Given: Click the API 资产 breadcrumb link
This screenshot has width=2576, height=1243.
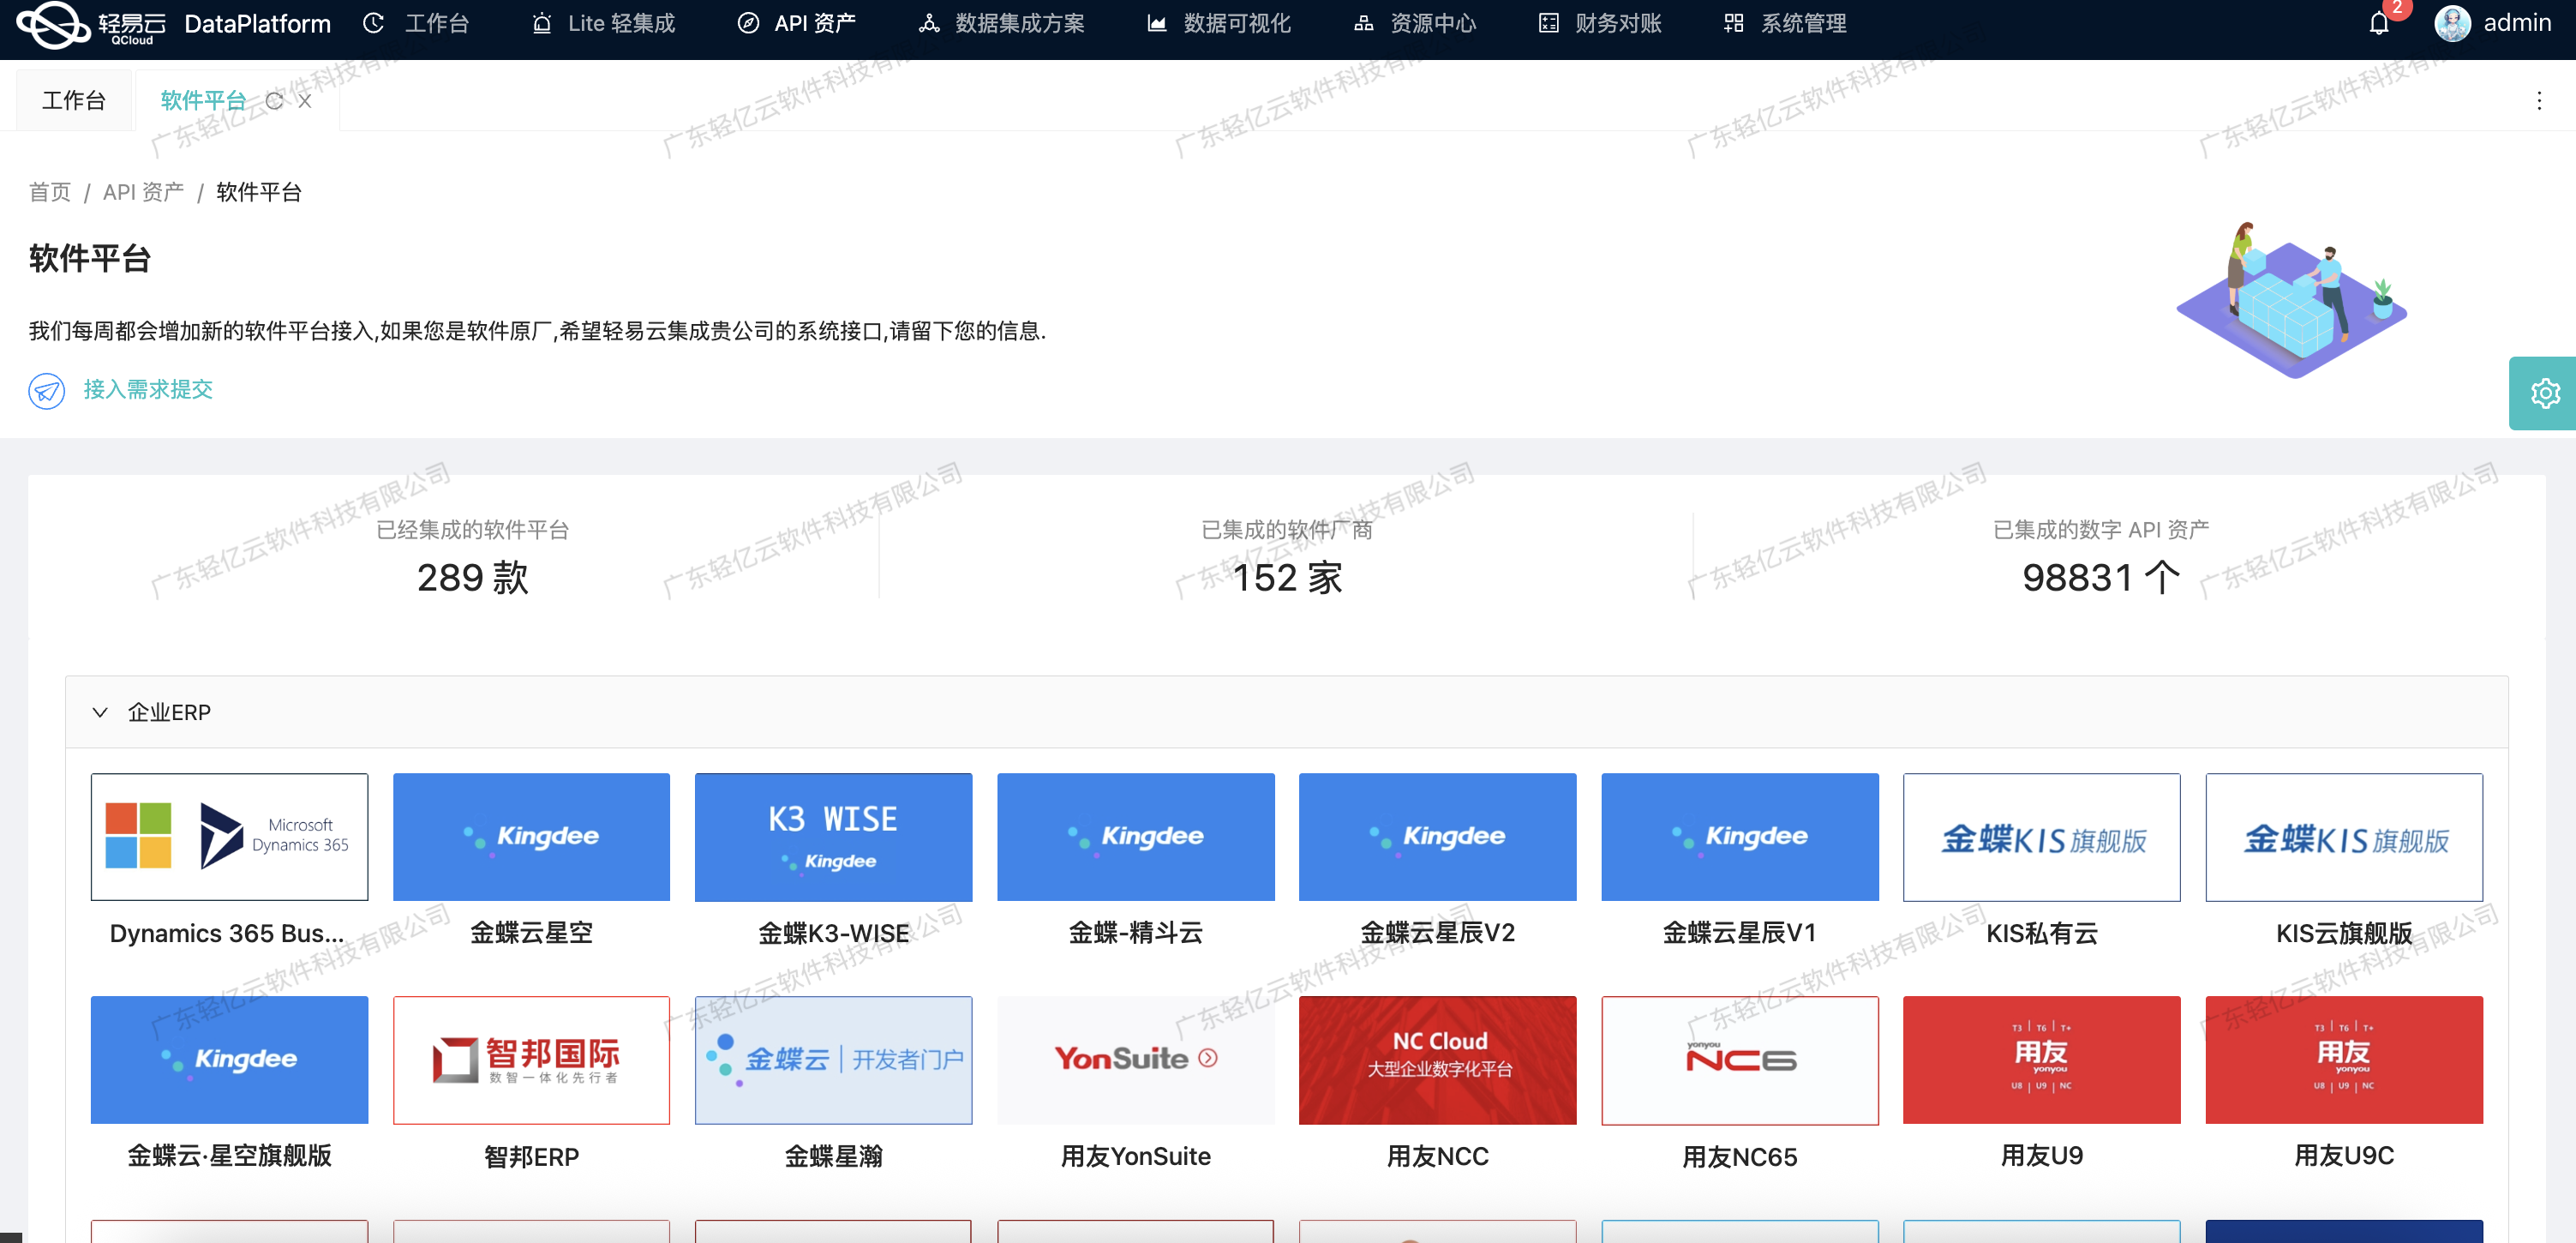Looking at the screenshot, I should tap(143, 192).
